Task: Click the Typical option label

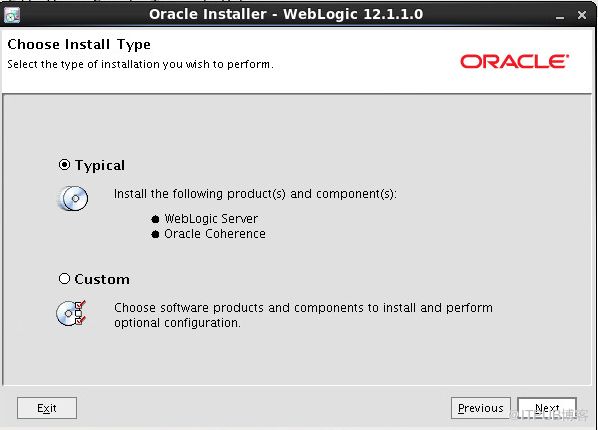Action: point(100,165)
